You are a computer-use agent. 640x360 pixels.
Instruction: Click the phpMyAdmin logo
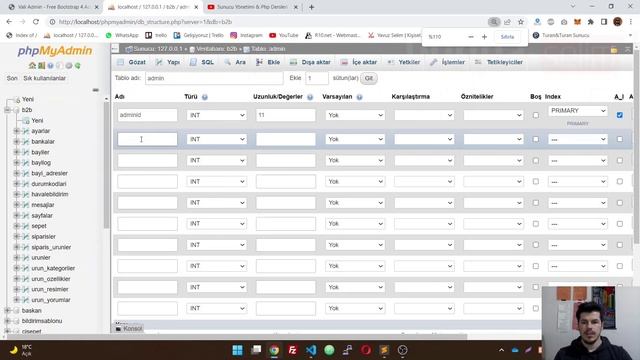pos(55,51)
